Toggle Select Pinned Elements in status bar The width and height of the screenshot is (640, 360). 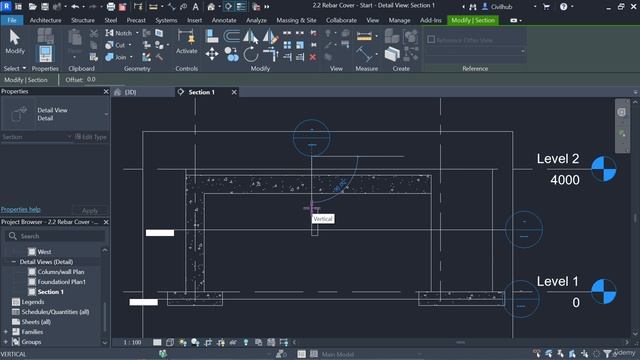click(560, 353)
